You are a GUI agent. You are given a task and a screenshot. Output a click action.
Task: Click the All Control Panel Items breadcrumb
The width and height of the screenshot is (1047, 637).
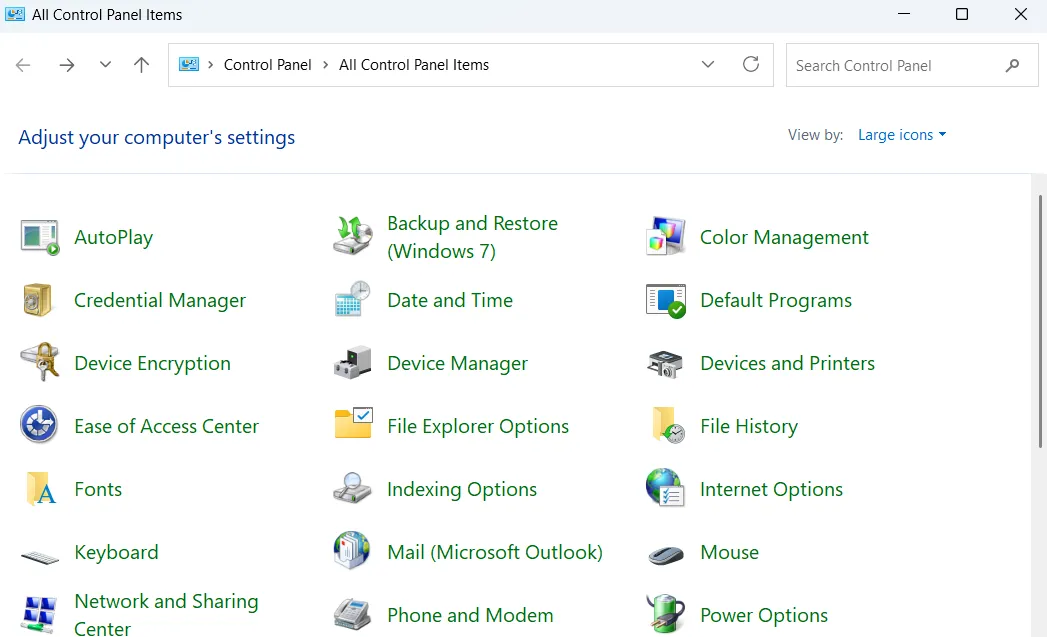coord(414,65)
